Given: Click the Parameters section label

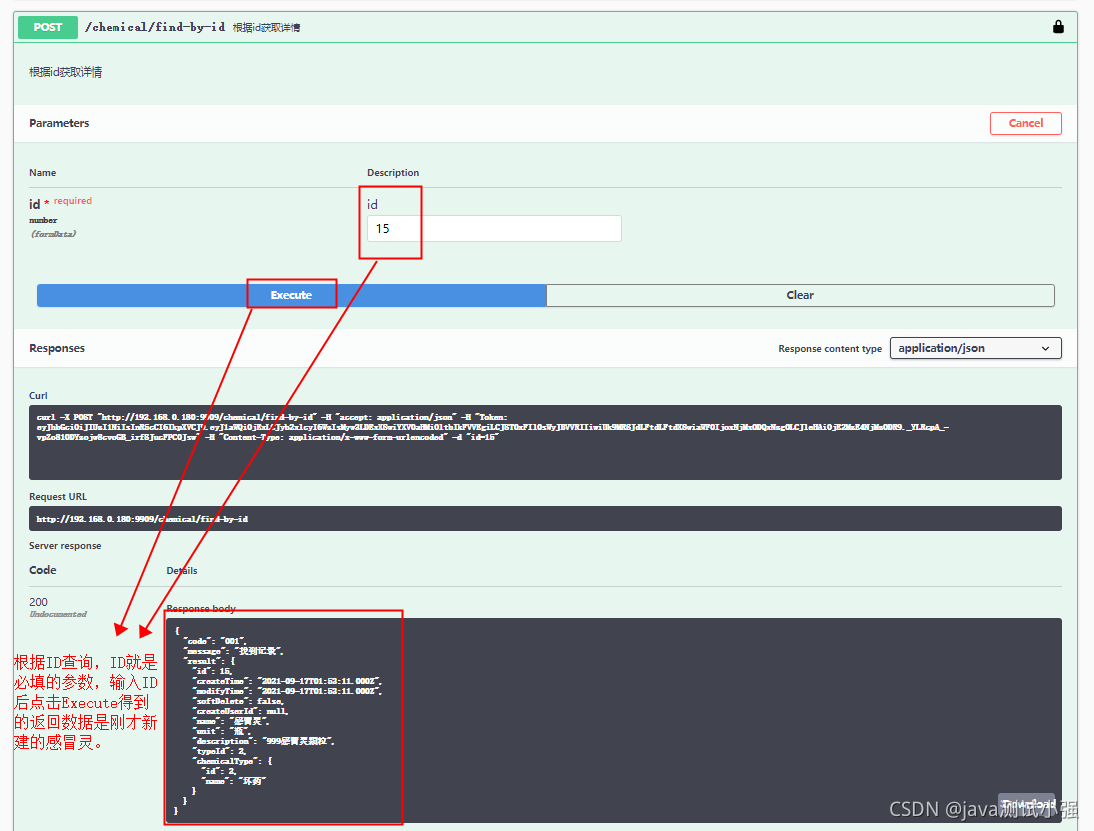Looking at the screenshot, I should point(59,123).
